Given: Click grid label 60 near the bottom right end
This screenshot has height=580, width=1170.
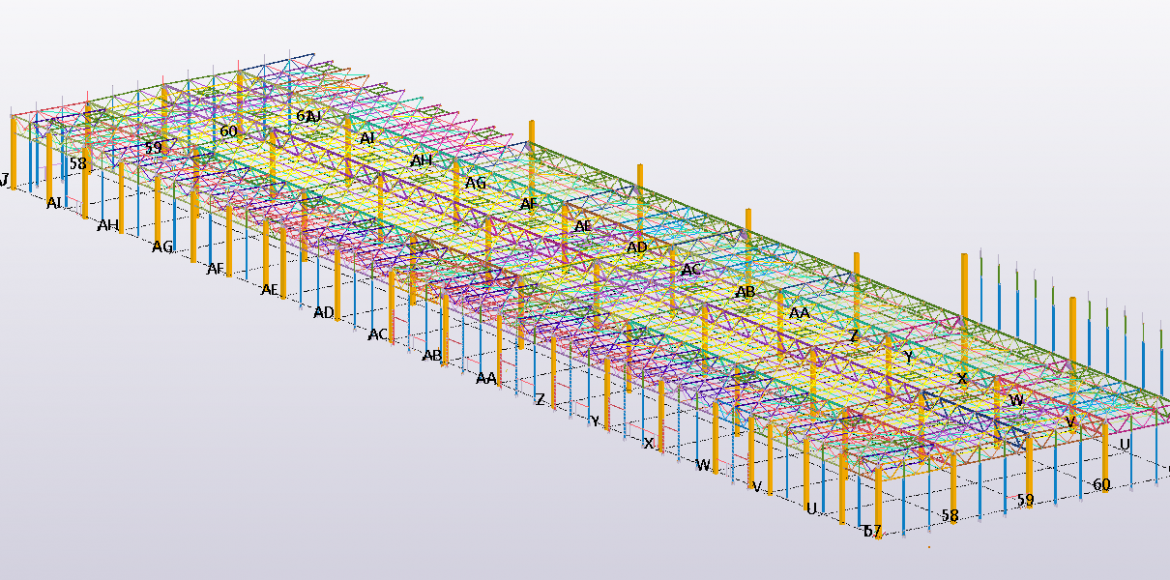Looking at the screenshot, I should 1101,485.
